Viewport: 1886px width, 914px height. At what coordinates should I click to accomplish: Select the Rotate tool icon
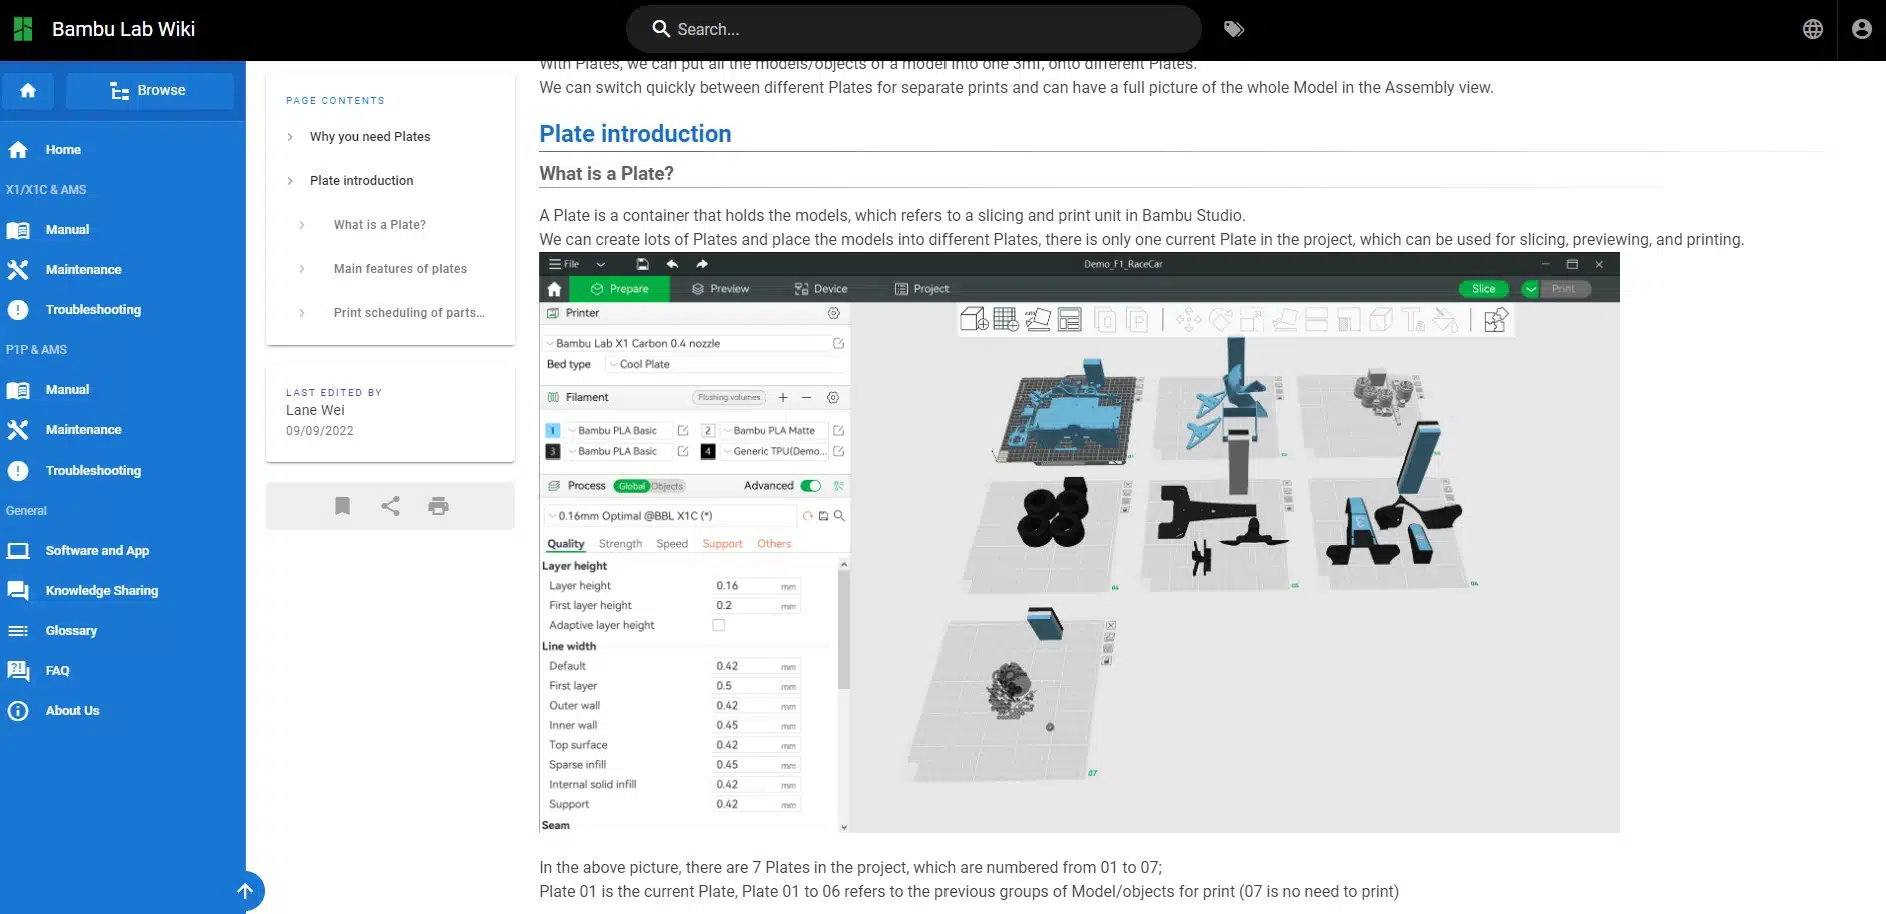1221,320
